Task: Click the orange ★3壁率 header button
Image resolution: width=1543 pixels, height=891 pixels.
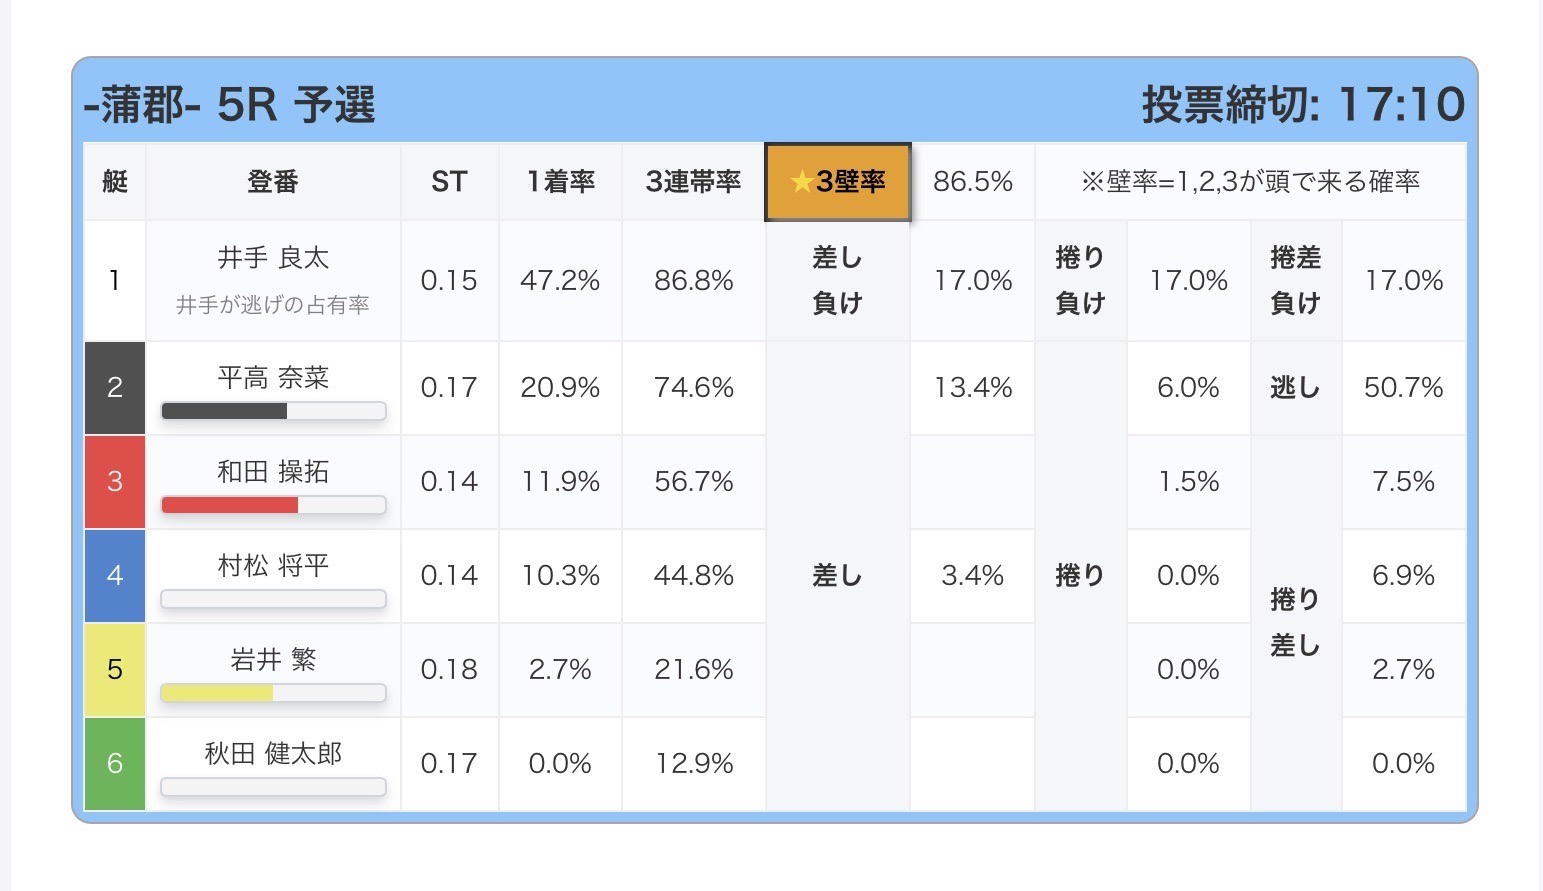Action: coord(838,181)
